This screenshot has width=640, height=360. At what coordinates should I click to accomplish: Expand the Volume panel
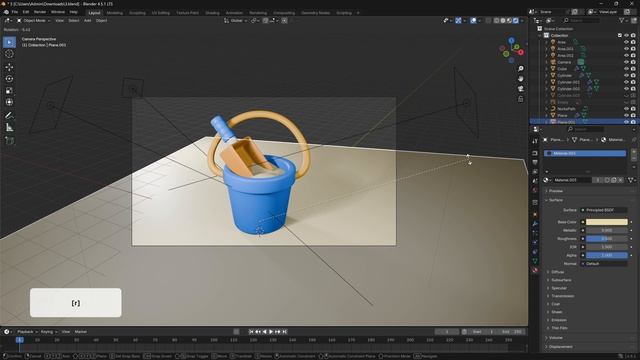pos(556,338)
